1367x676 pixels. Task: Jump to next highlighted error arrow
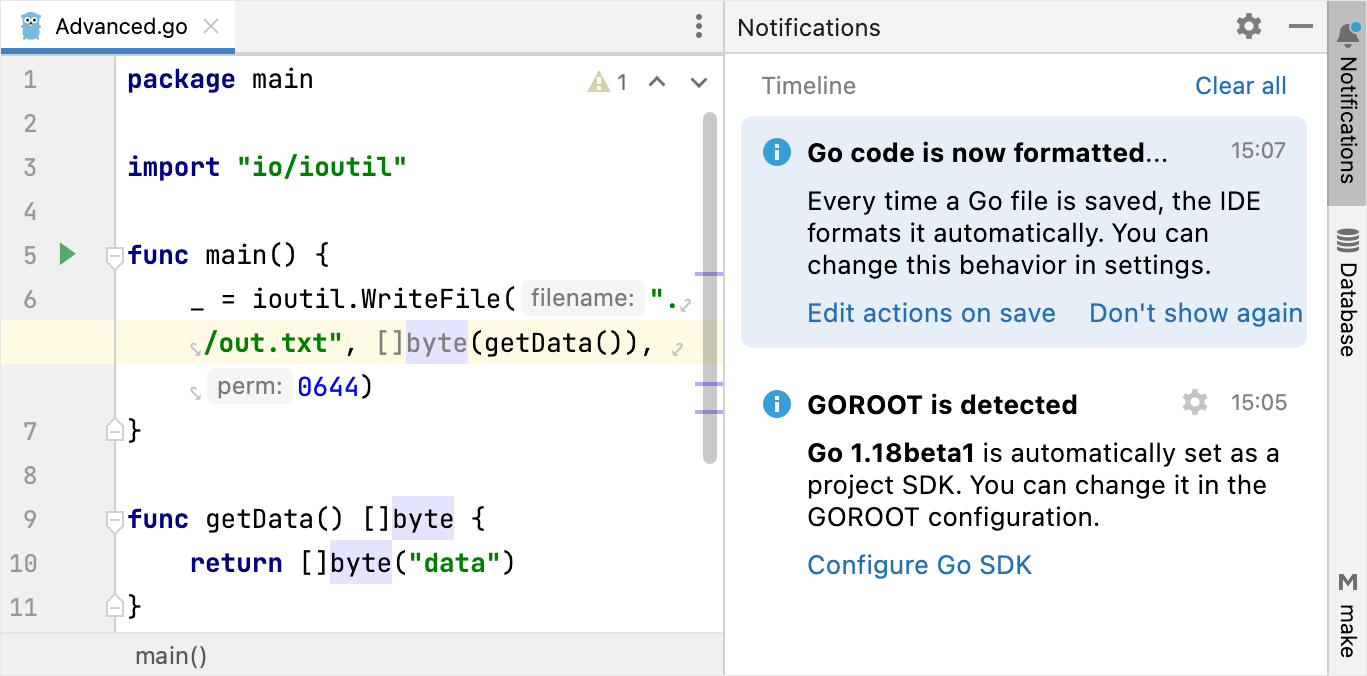[x=699, y=82]
